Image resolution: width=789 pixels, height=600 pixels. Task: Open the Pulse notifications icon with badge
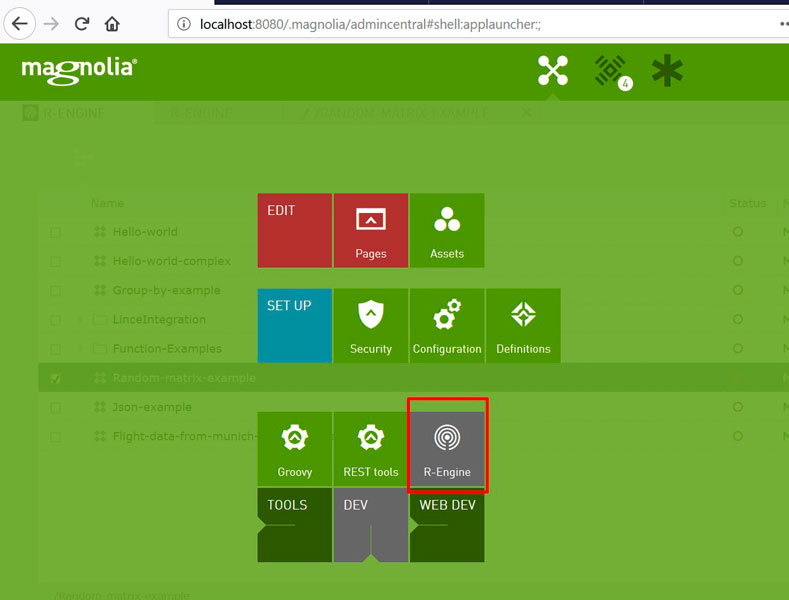tap(611, 71)
